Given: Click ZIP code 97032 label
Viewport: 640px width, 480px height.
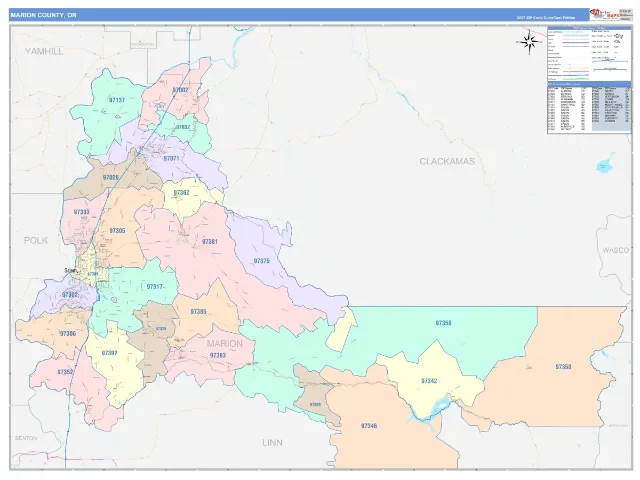Looking at the screenshot, I should click(x=182, y=127).
